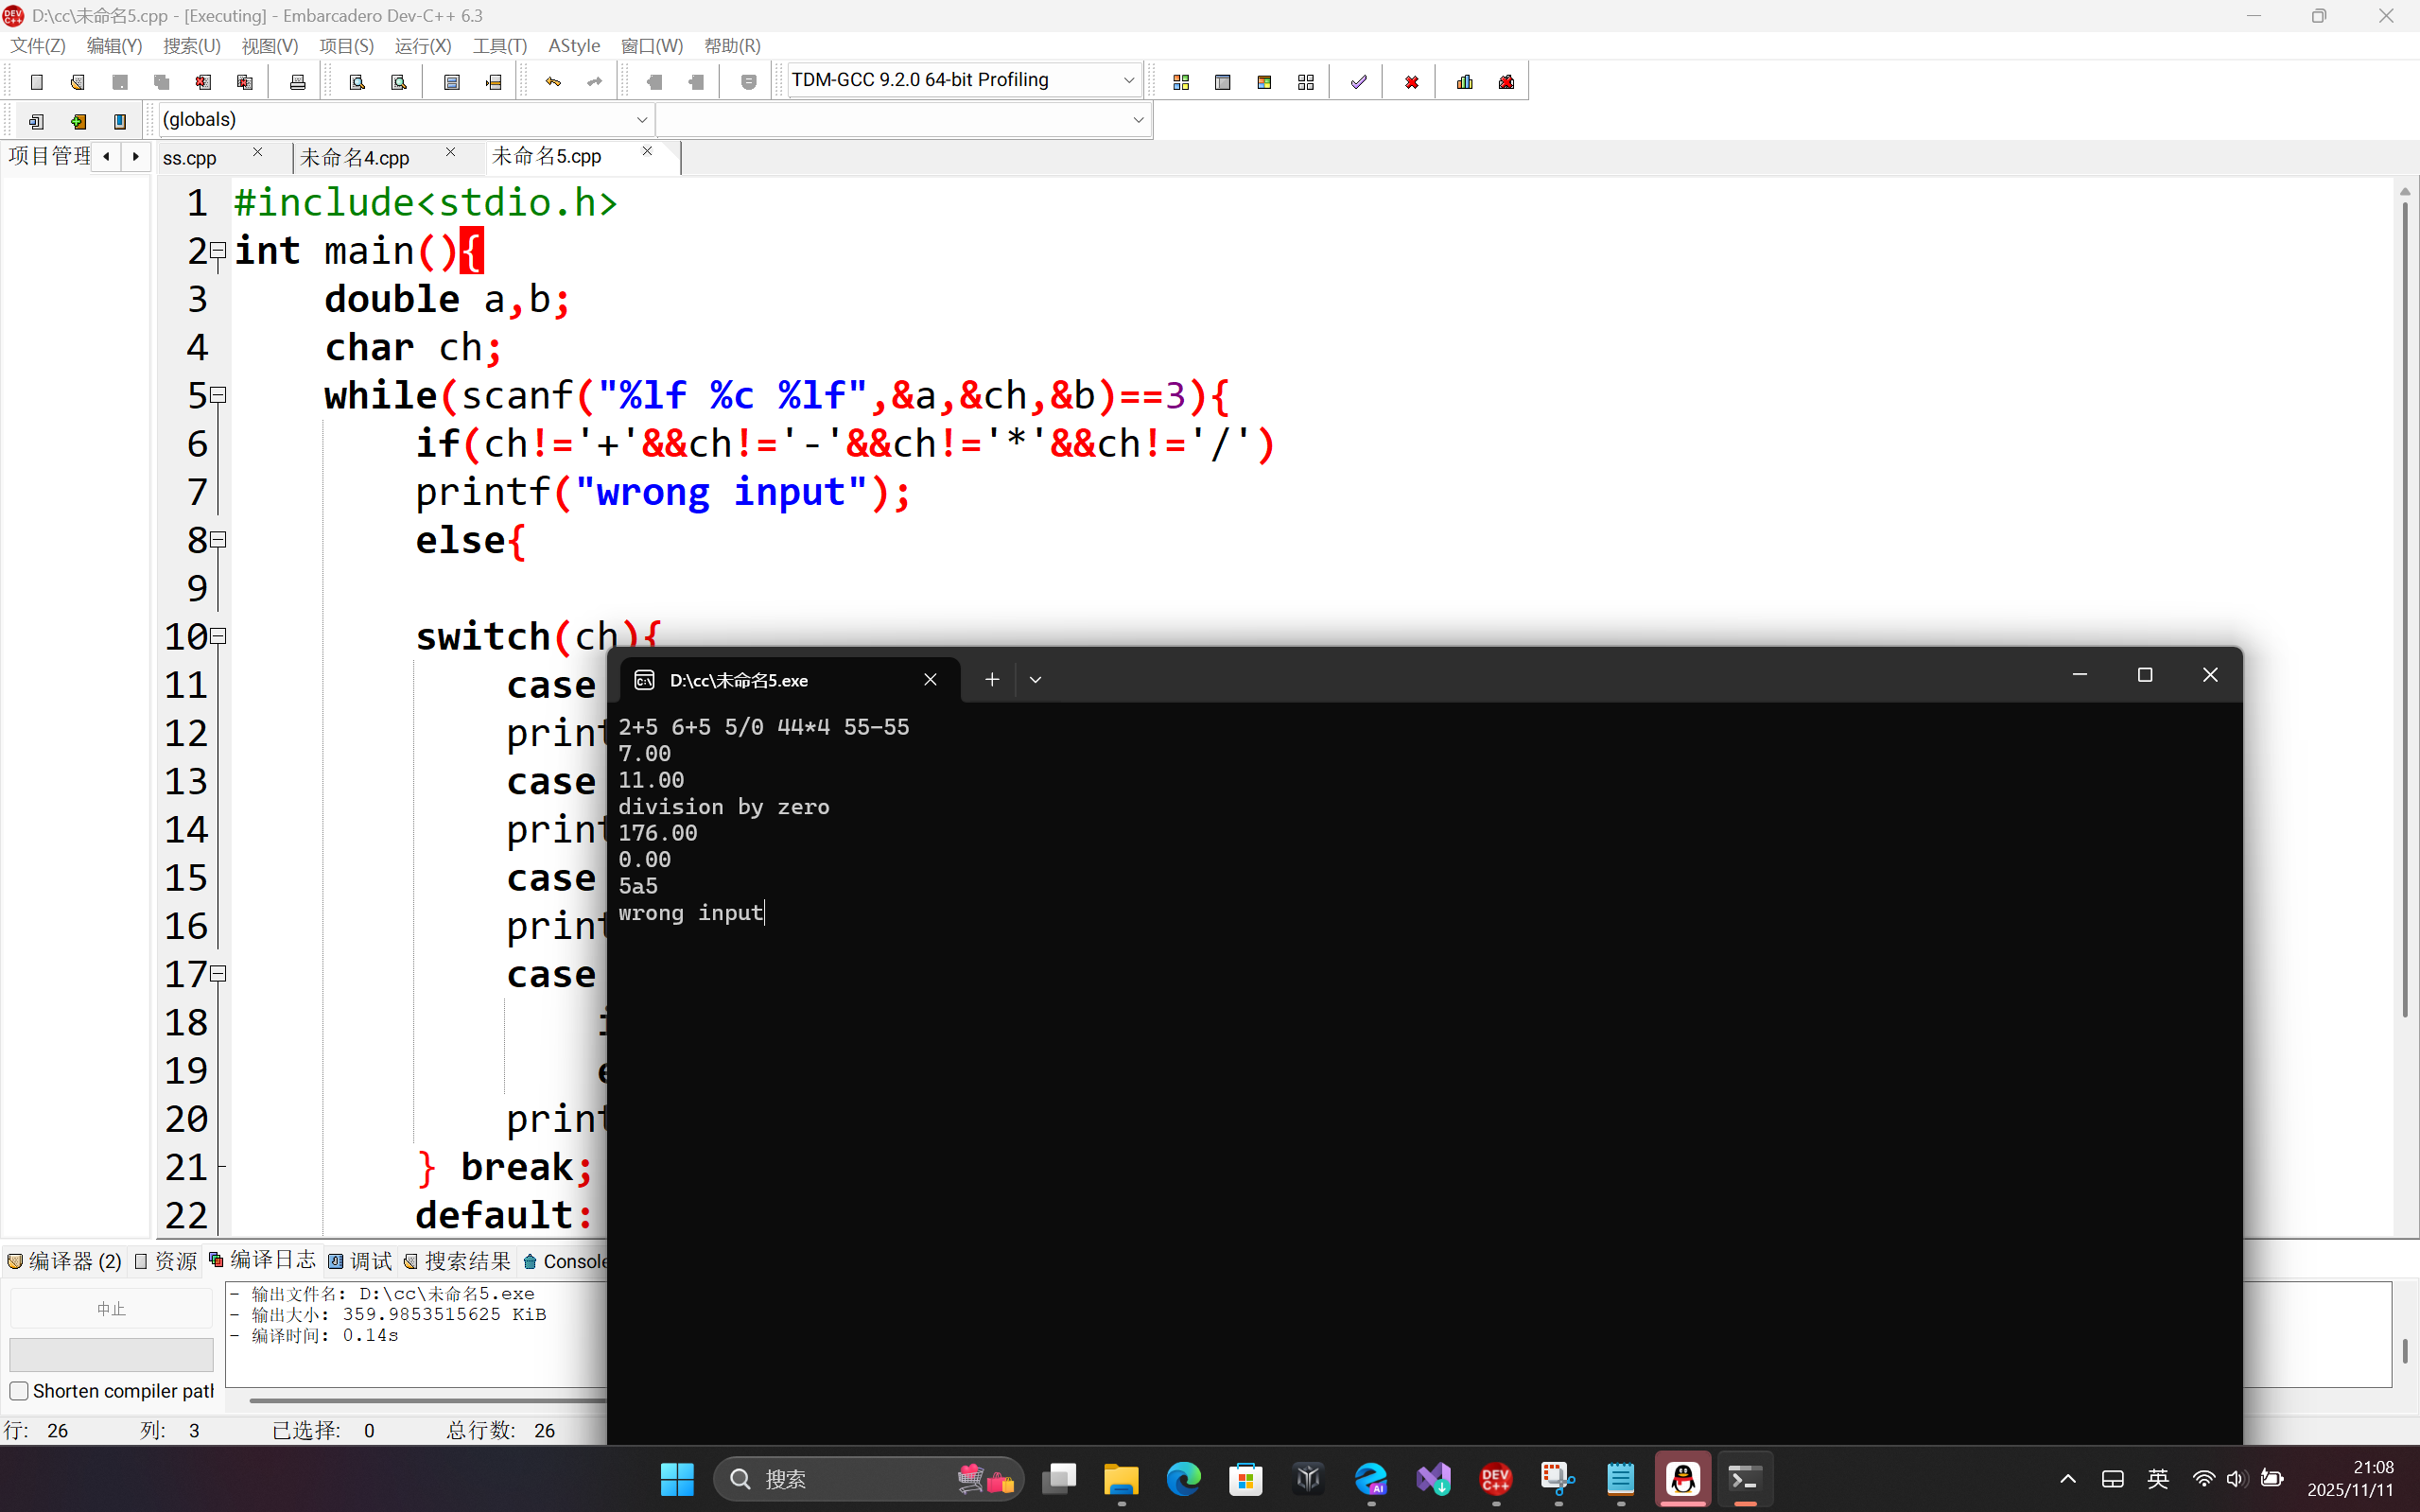The width and height of the screenshot is (2420, 1512).
Task: Click the New file toolbar icon
Action: [37, 82]
